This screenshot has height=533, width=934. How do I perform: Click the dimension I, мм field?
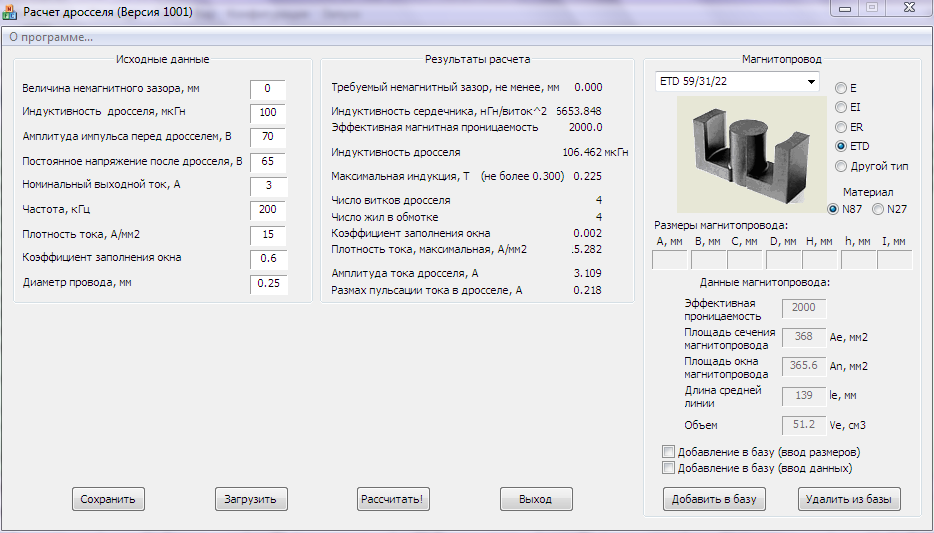pyautogui.click(x=895, y=260)
